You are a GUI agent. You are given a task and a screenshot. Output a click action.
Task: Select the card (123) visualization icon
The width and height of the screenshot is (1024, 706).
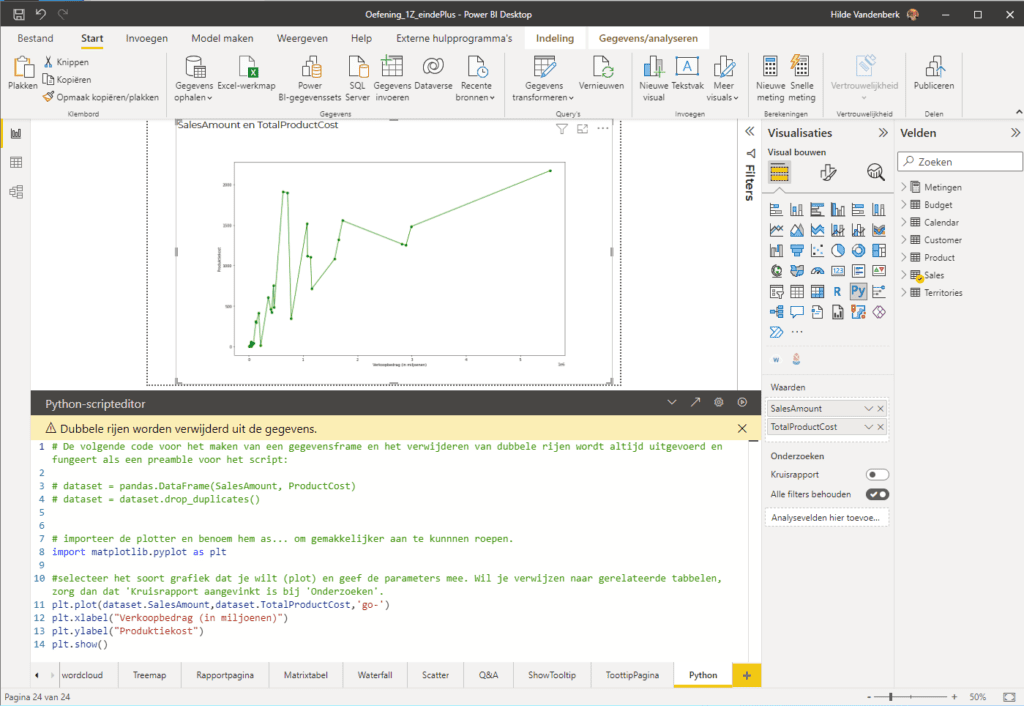pyautogui.click(x=837, y=270)
